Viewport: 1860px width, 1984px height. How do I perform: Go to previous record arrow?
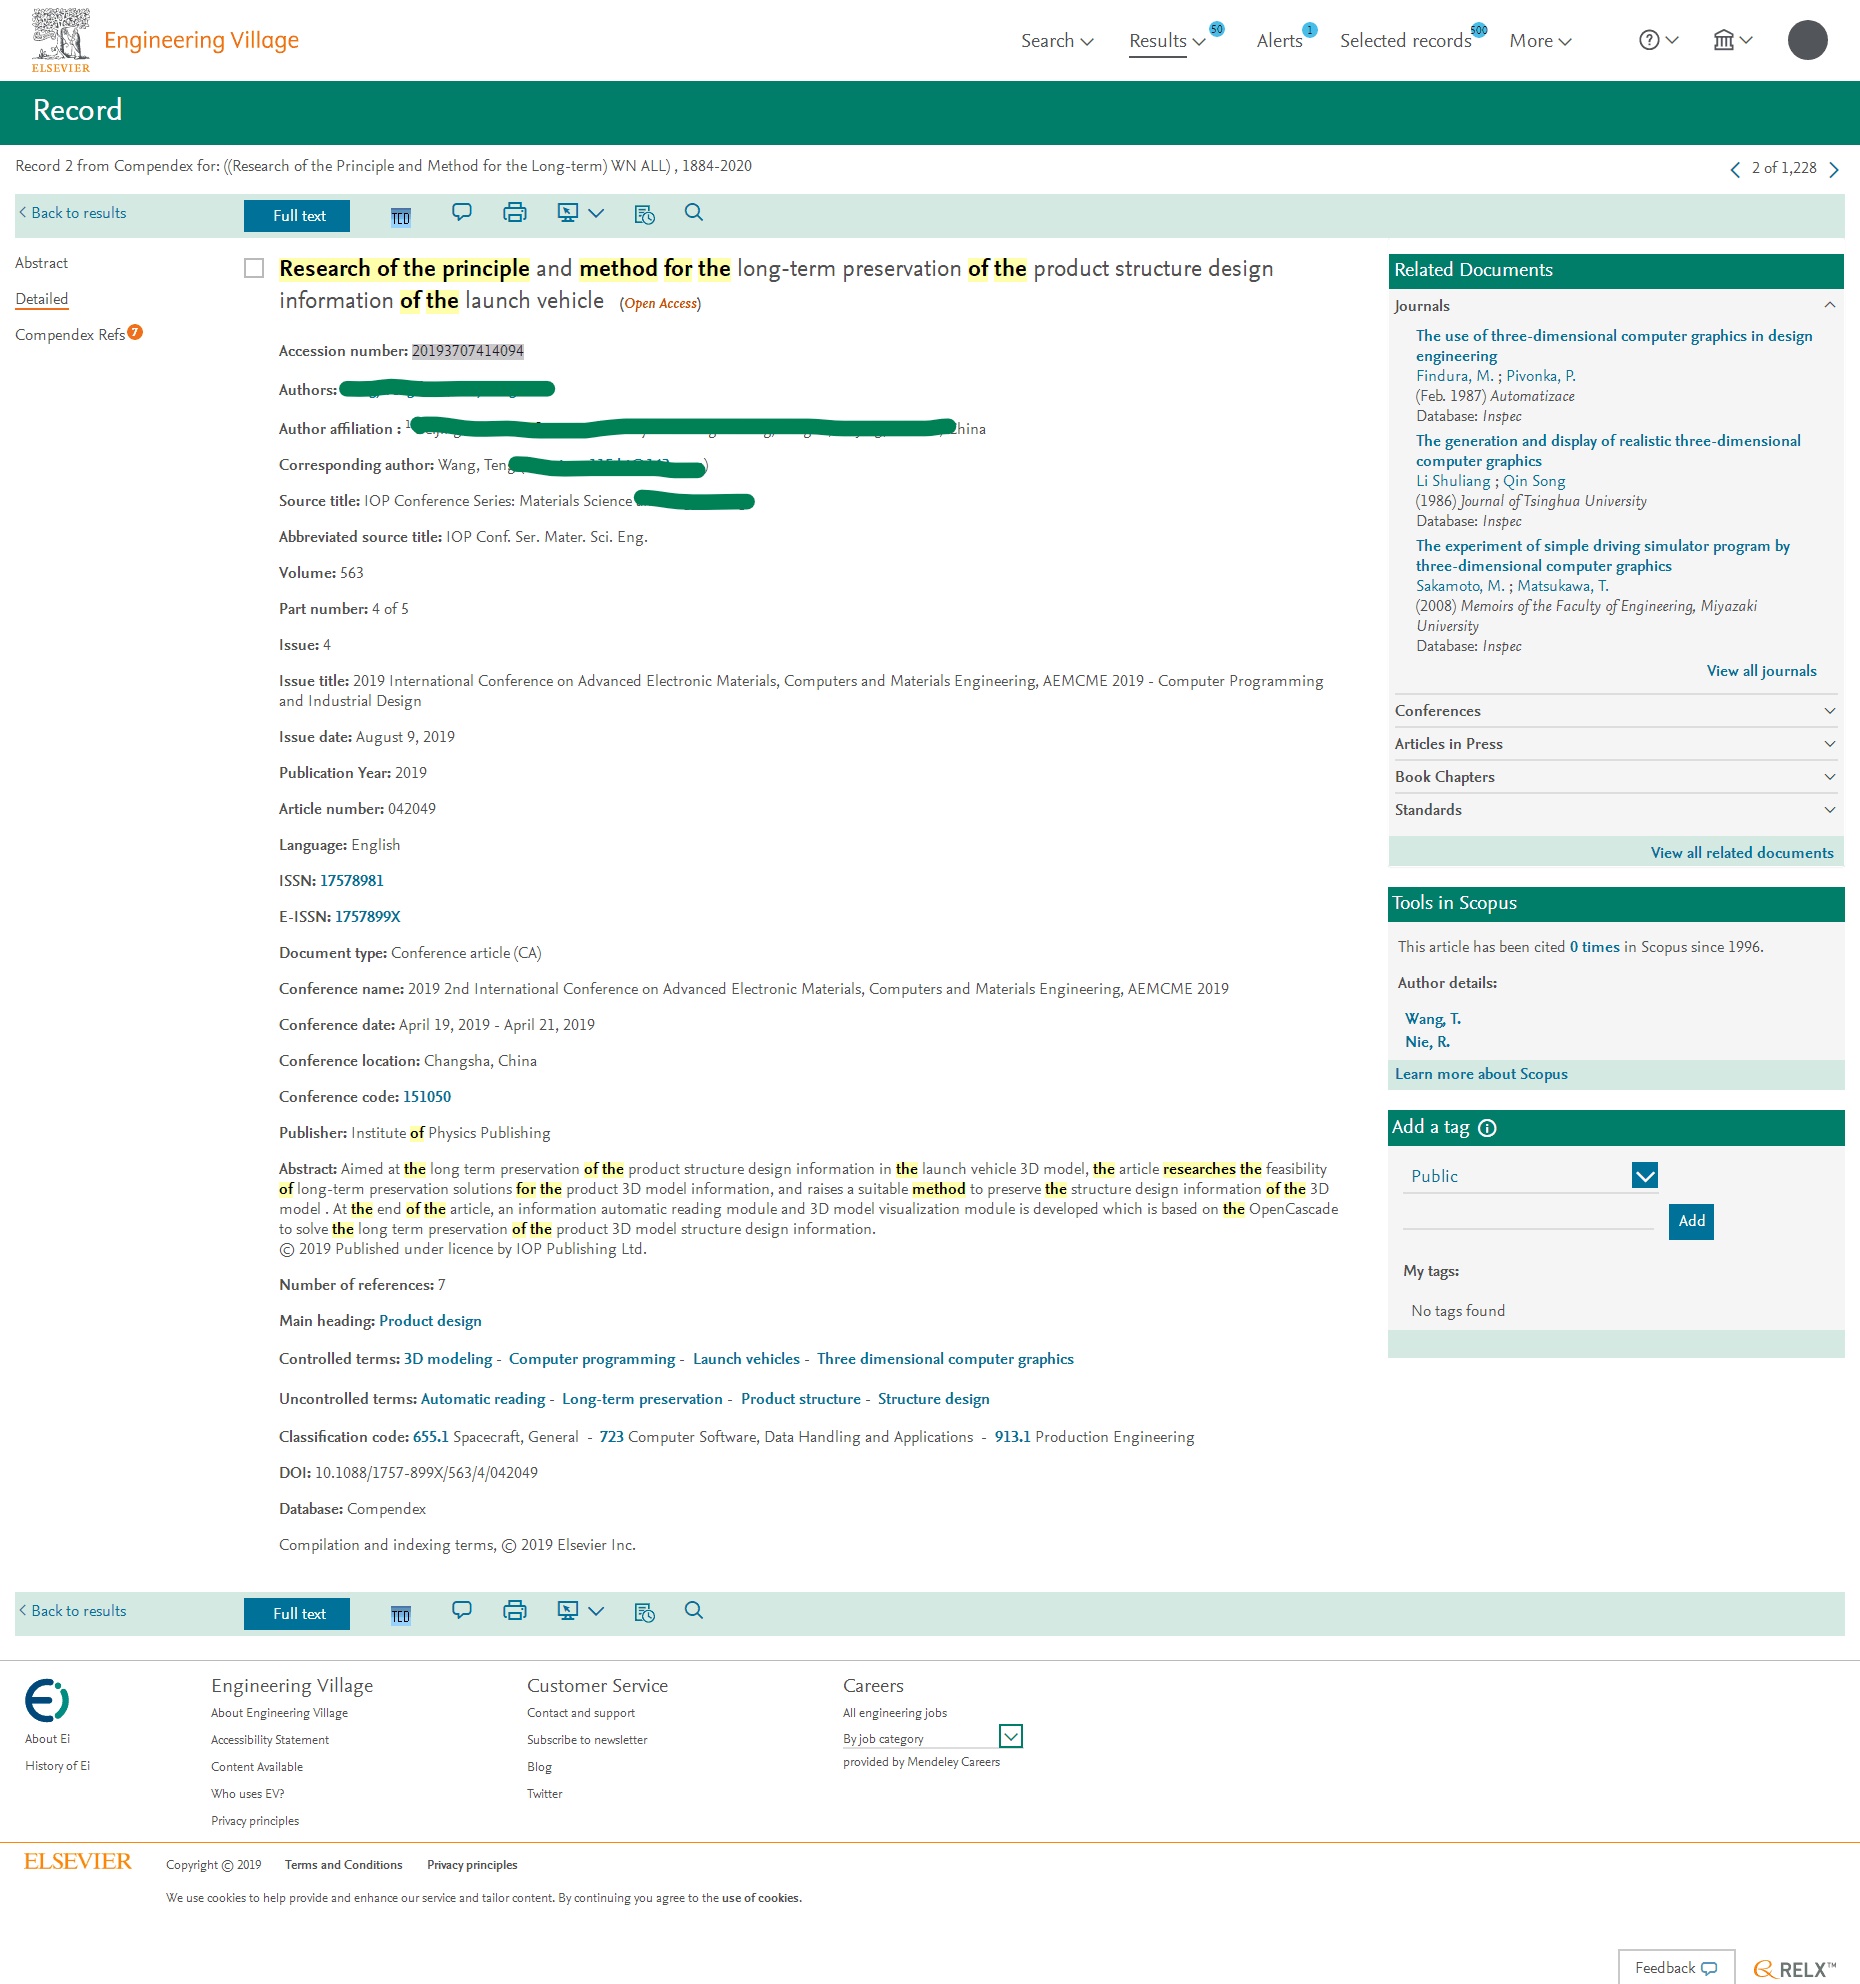click(1735, 169)
